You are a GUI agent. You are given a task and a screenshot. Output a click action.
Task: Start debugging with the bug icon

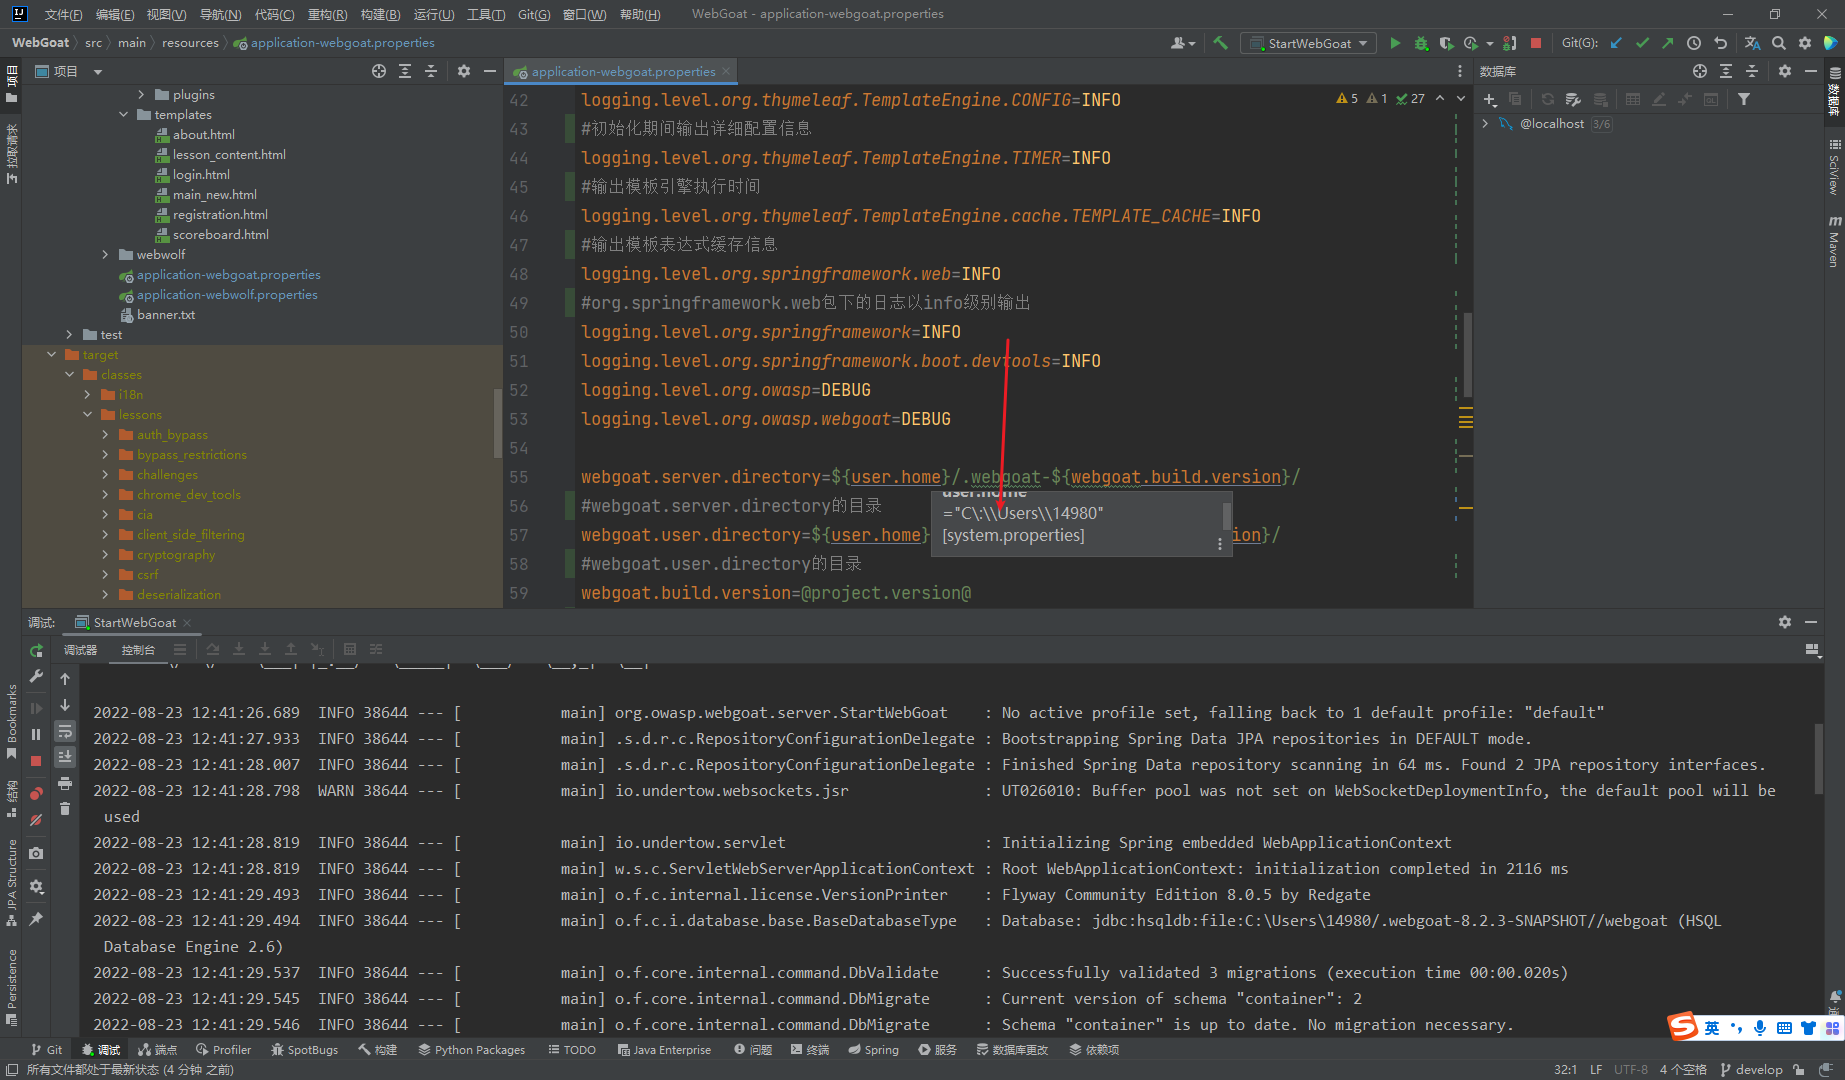point(1421,43)
